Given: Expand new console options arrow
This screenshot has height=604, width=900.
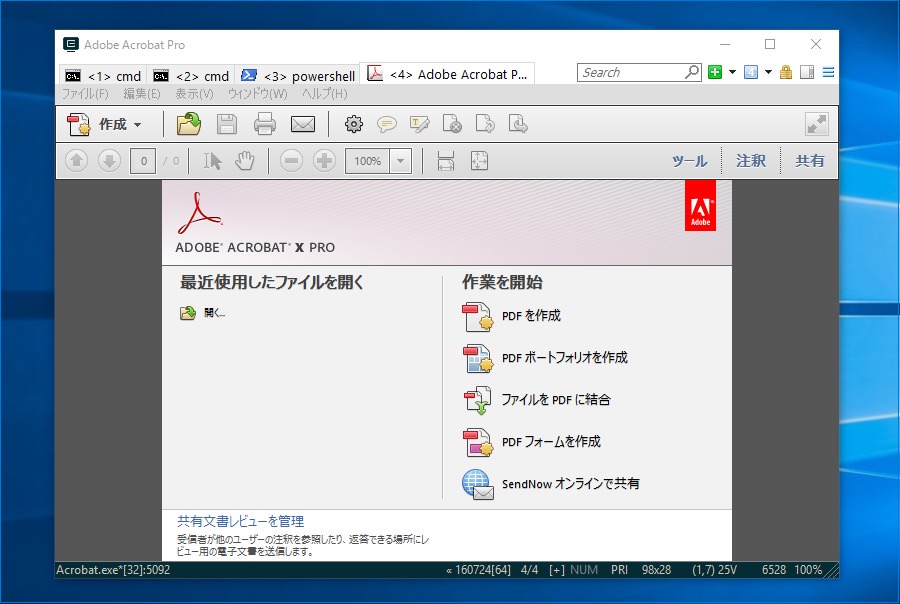Looking at the screenshot, I should point(732,72).
